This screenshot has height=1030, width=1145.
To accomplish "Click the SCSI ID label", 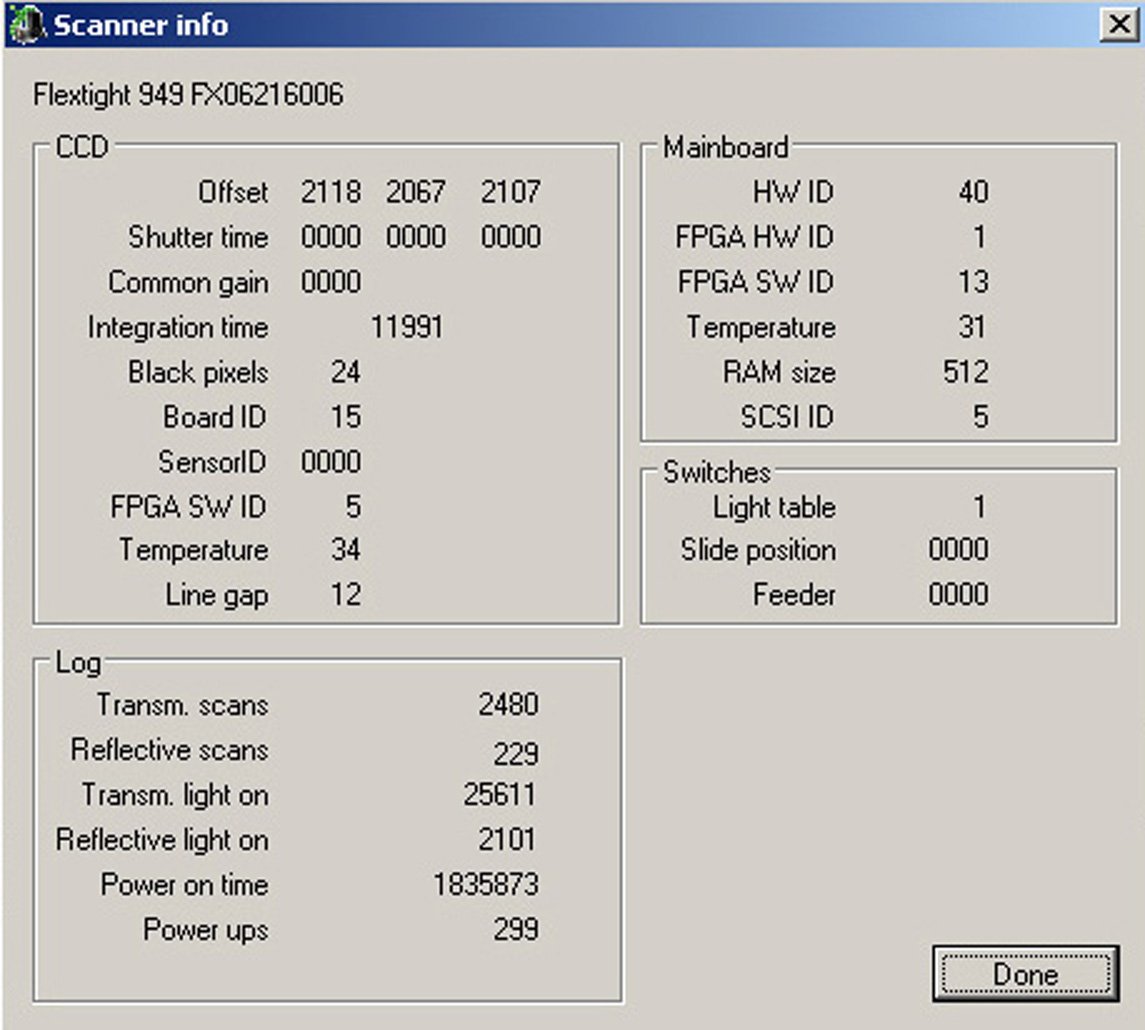I will (787, 417).
